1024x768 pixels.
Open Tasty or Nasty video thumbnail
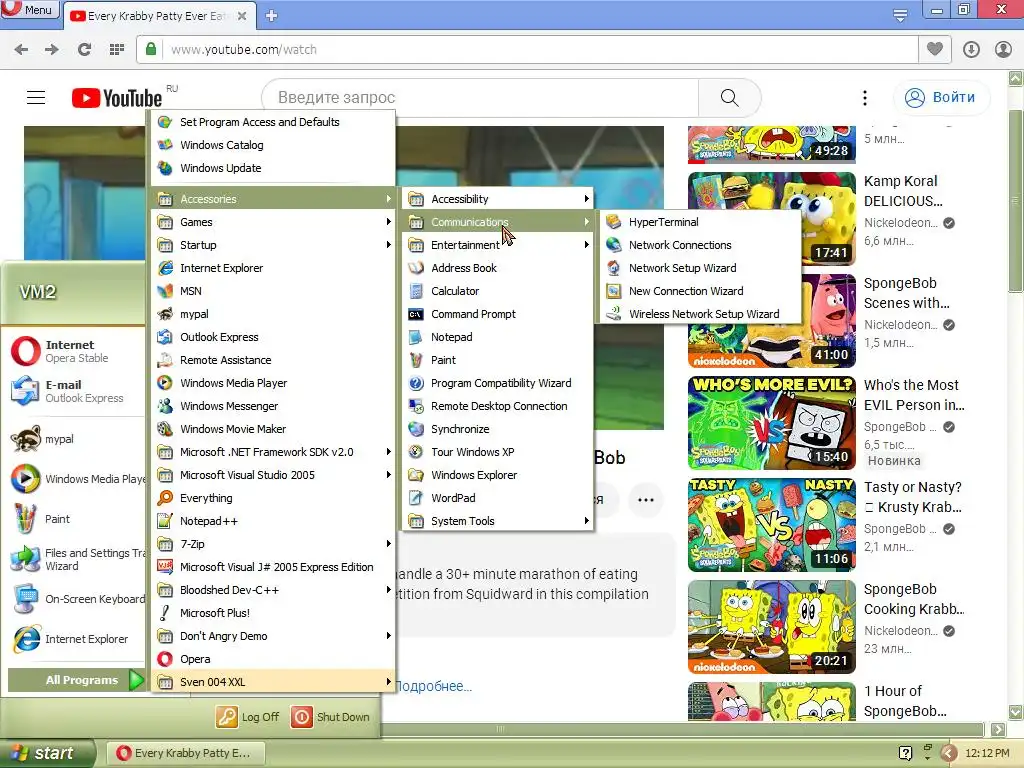click(771, 524)
